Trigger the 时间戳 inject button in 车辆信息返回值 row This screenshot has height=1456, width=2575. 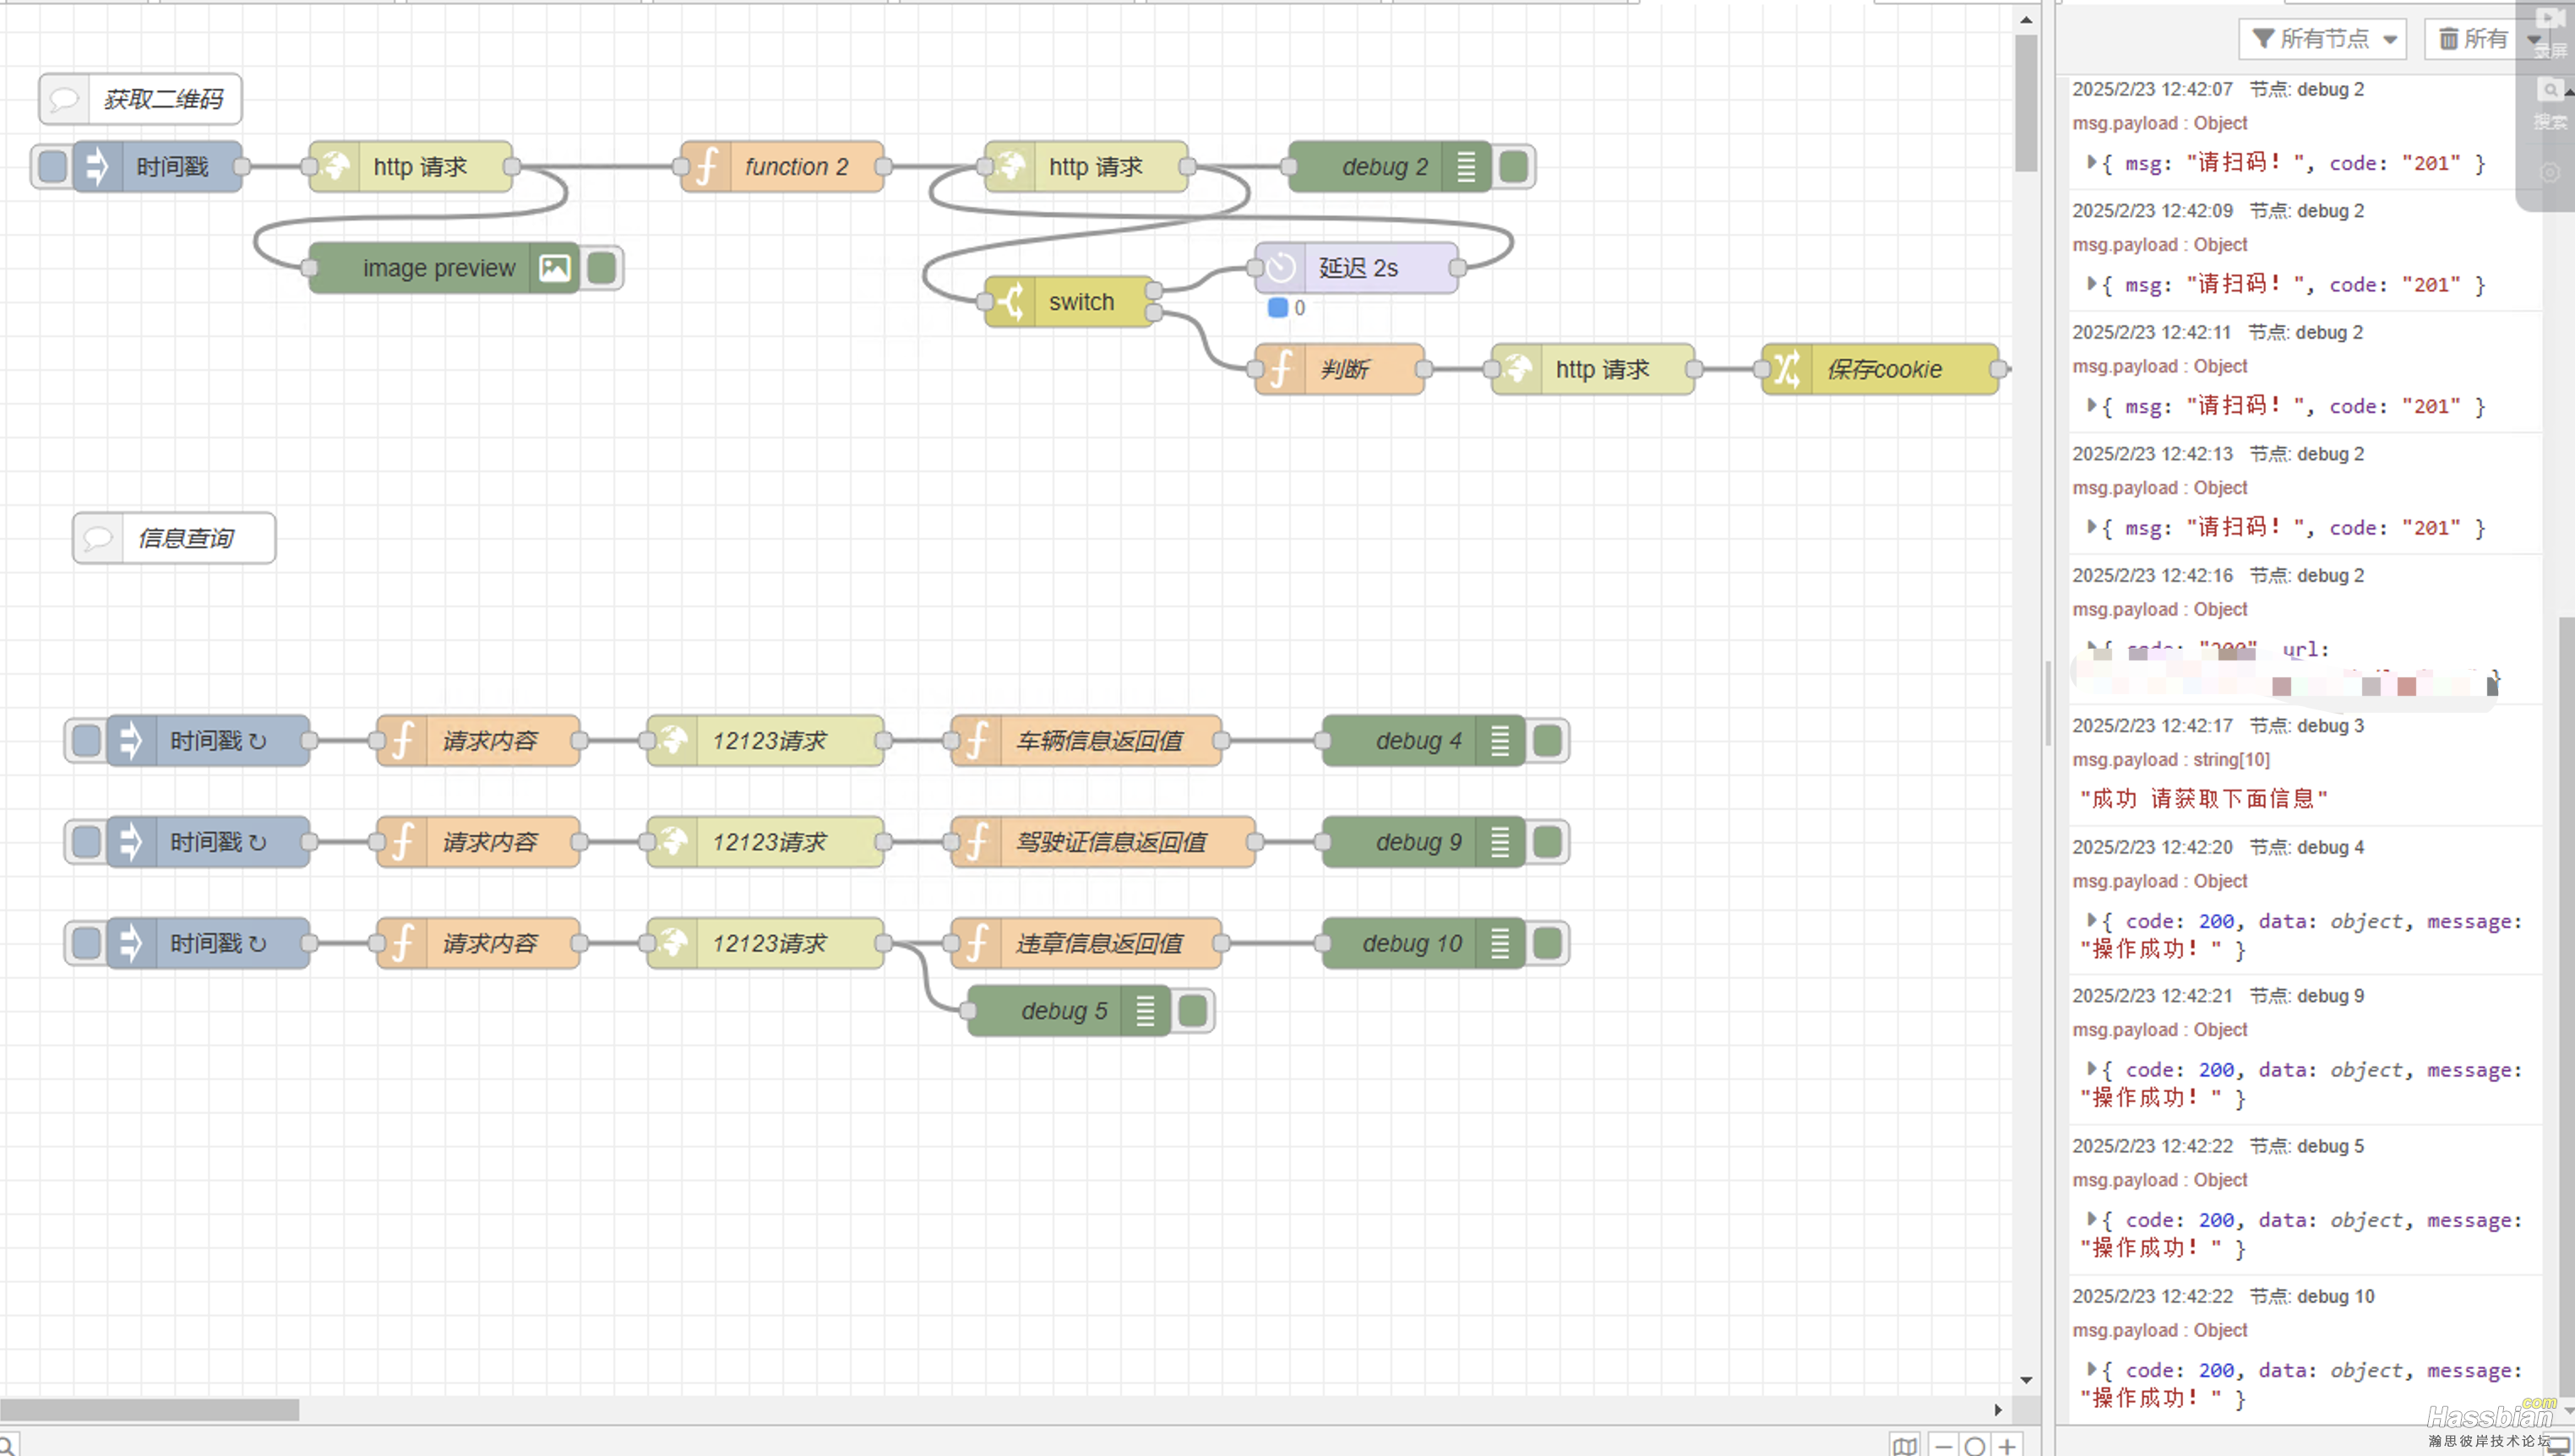pos(86,741)
